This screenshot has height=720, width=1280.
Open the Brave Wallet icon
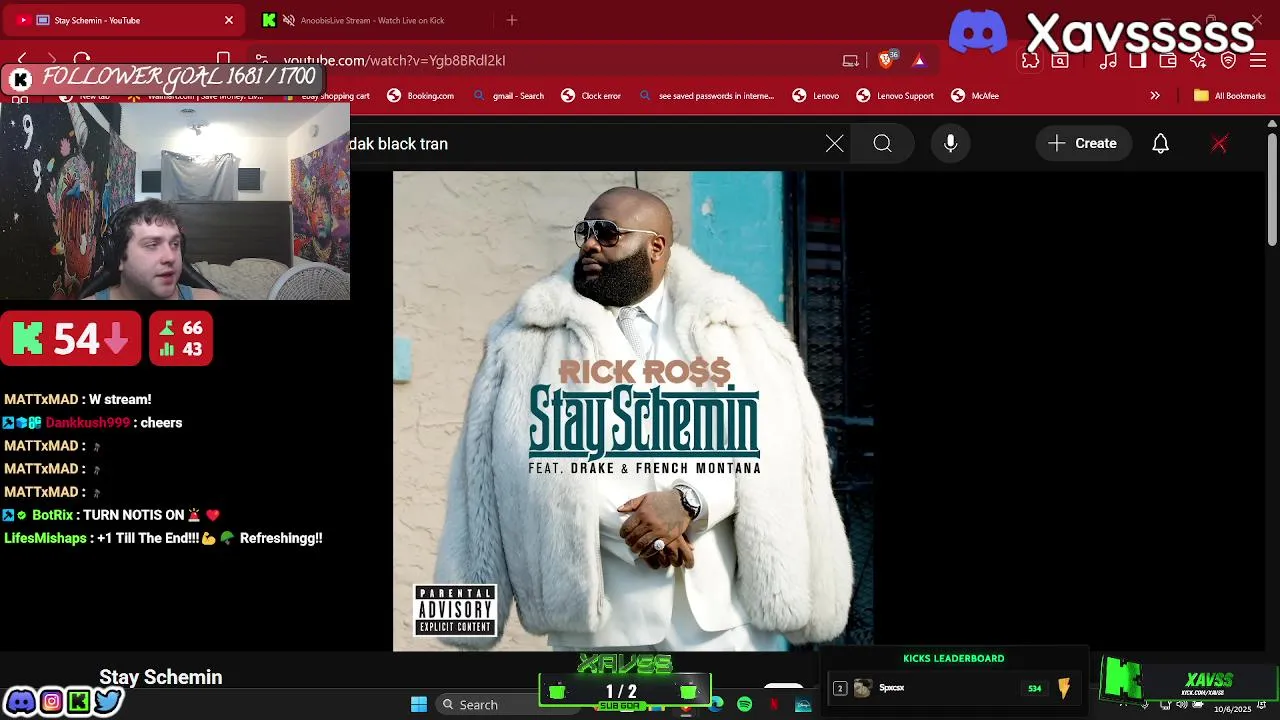[1168, 60]
